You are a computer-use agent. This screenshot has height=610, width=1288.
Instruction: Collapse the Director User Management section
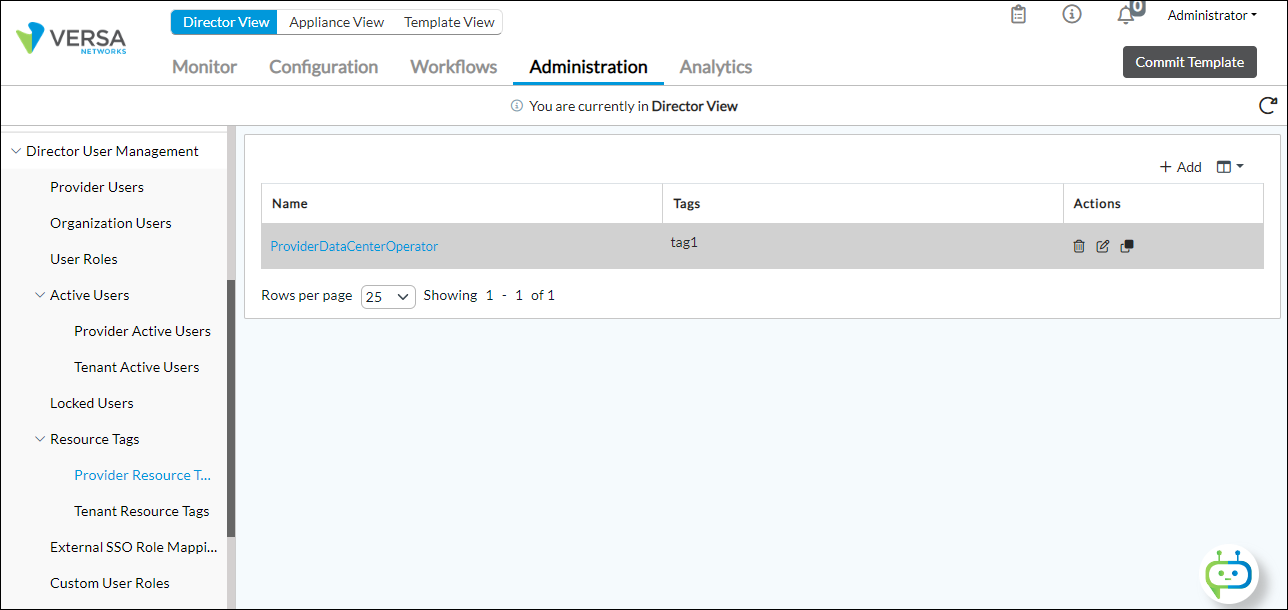(16, 152)
